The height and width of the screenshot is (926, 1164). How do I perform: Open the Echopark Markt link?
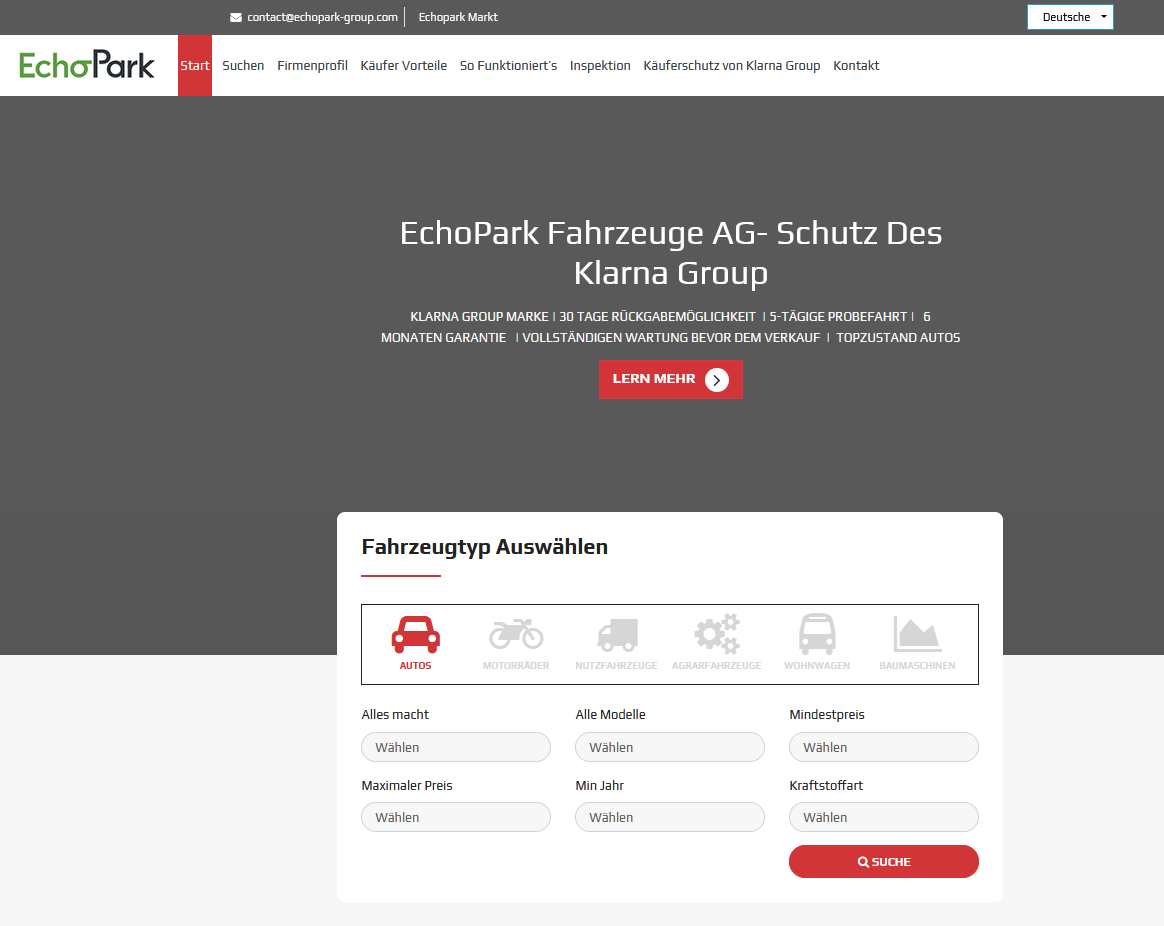[458, 17]
